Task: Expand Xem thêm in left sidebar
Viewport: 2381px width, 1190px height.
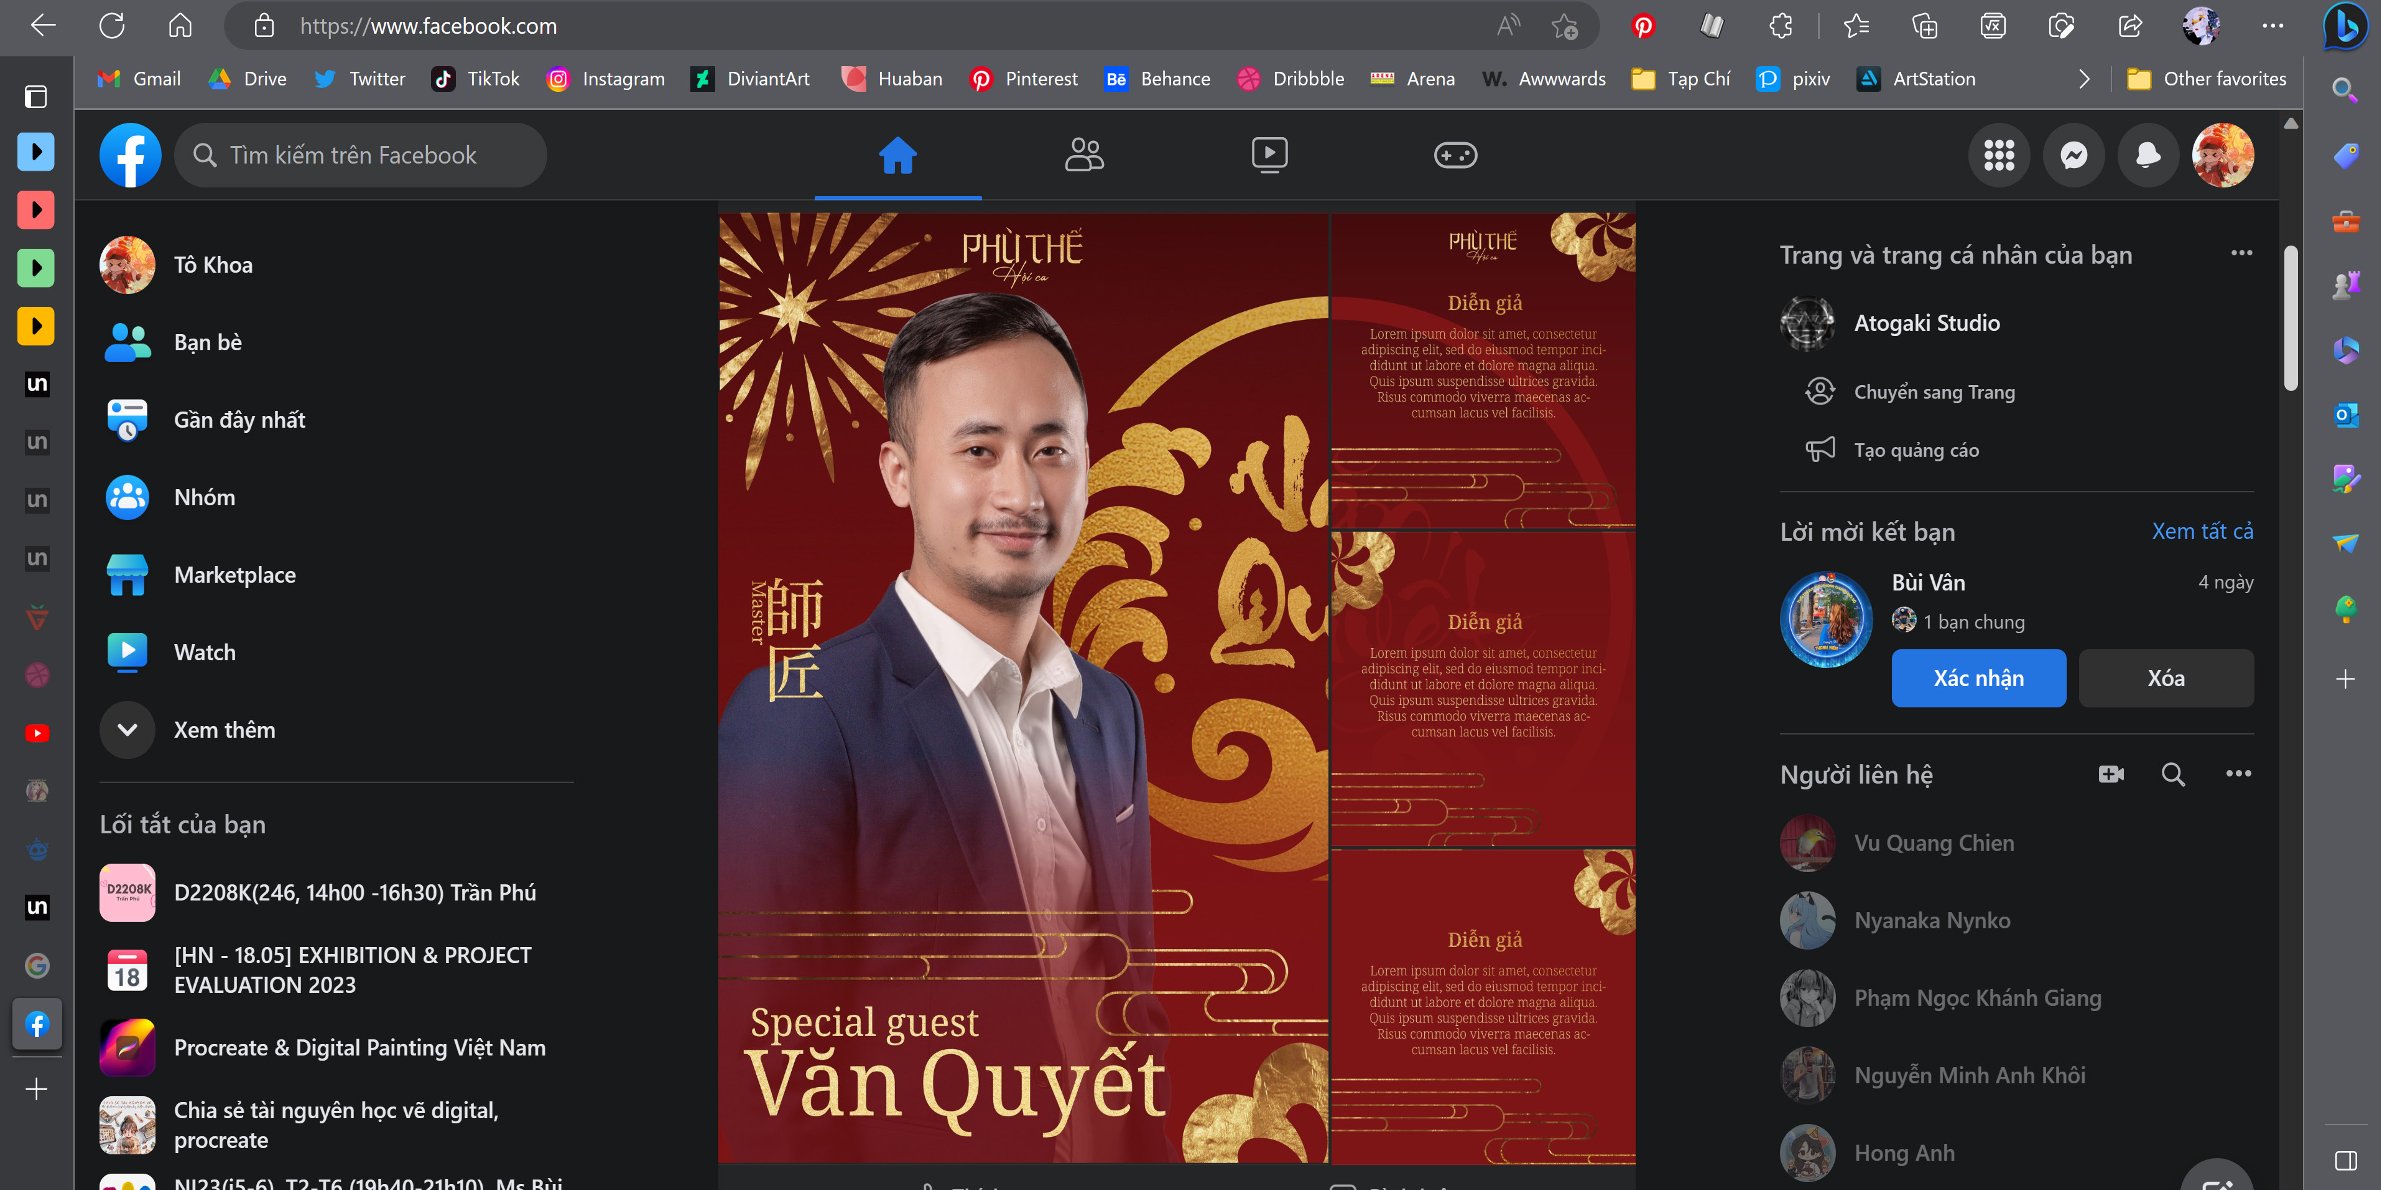Action: click(x=336, y=730)
